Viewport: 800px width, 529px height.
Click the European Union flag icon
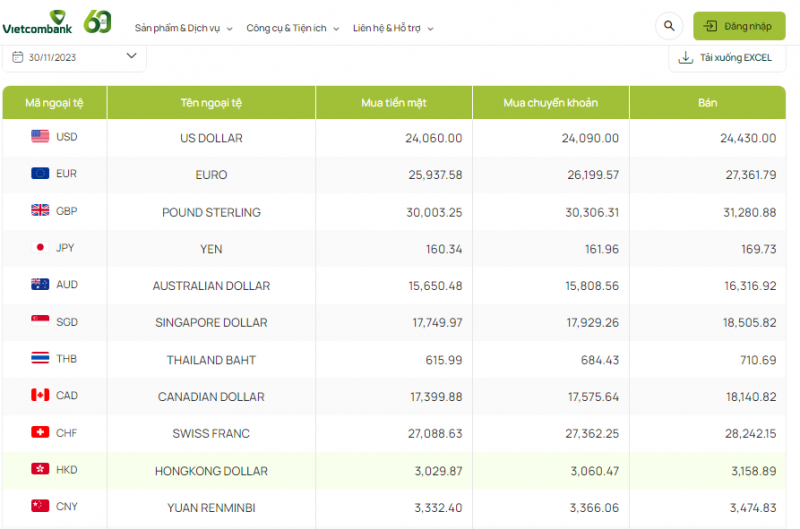click(x=40, y=174)
